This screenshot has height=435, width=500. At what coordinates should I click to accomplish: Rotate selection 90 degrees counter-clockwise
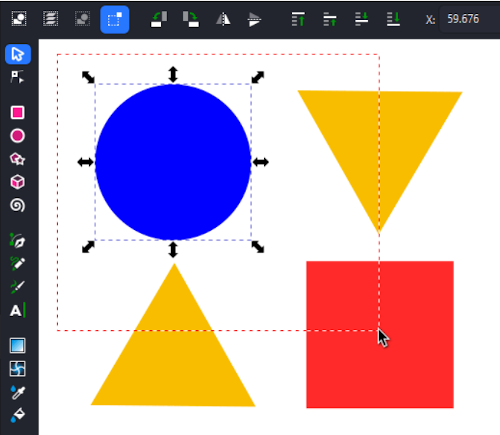click(x=159, y=19)
